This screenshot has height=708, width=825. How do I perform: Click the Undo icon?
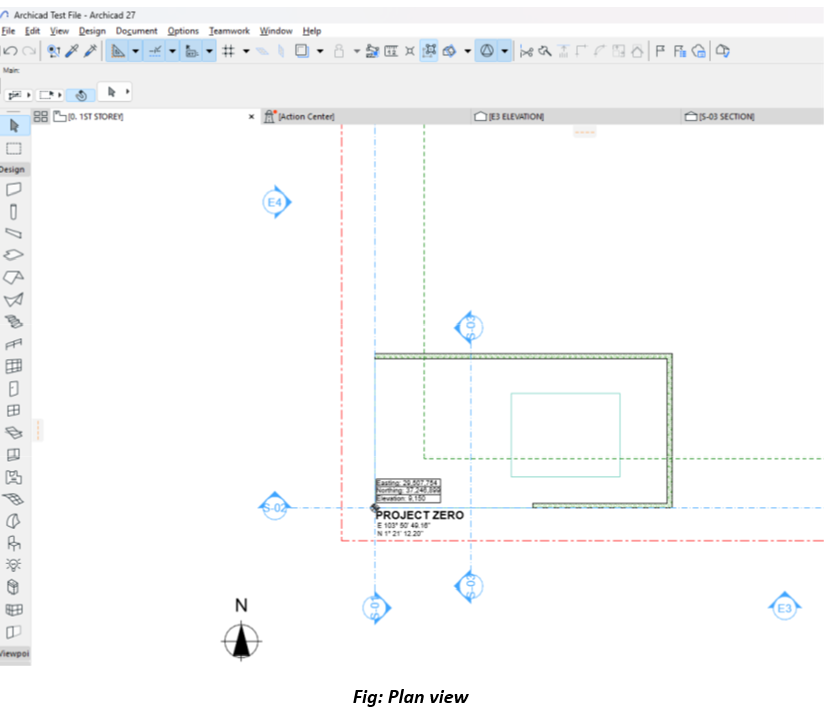tap(11, 51)
